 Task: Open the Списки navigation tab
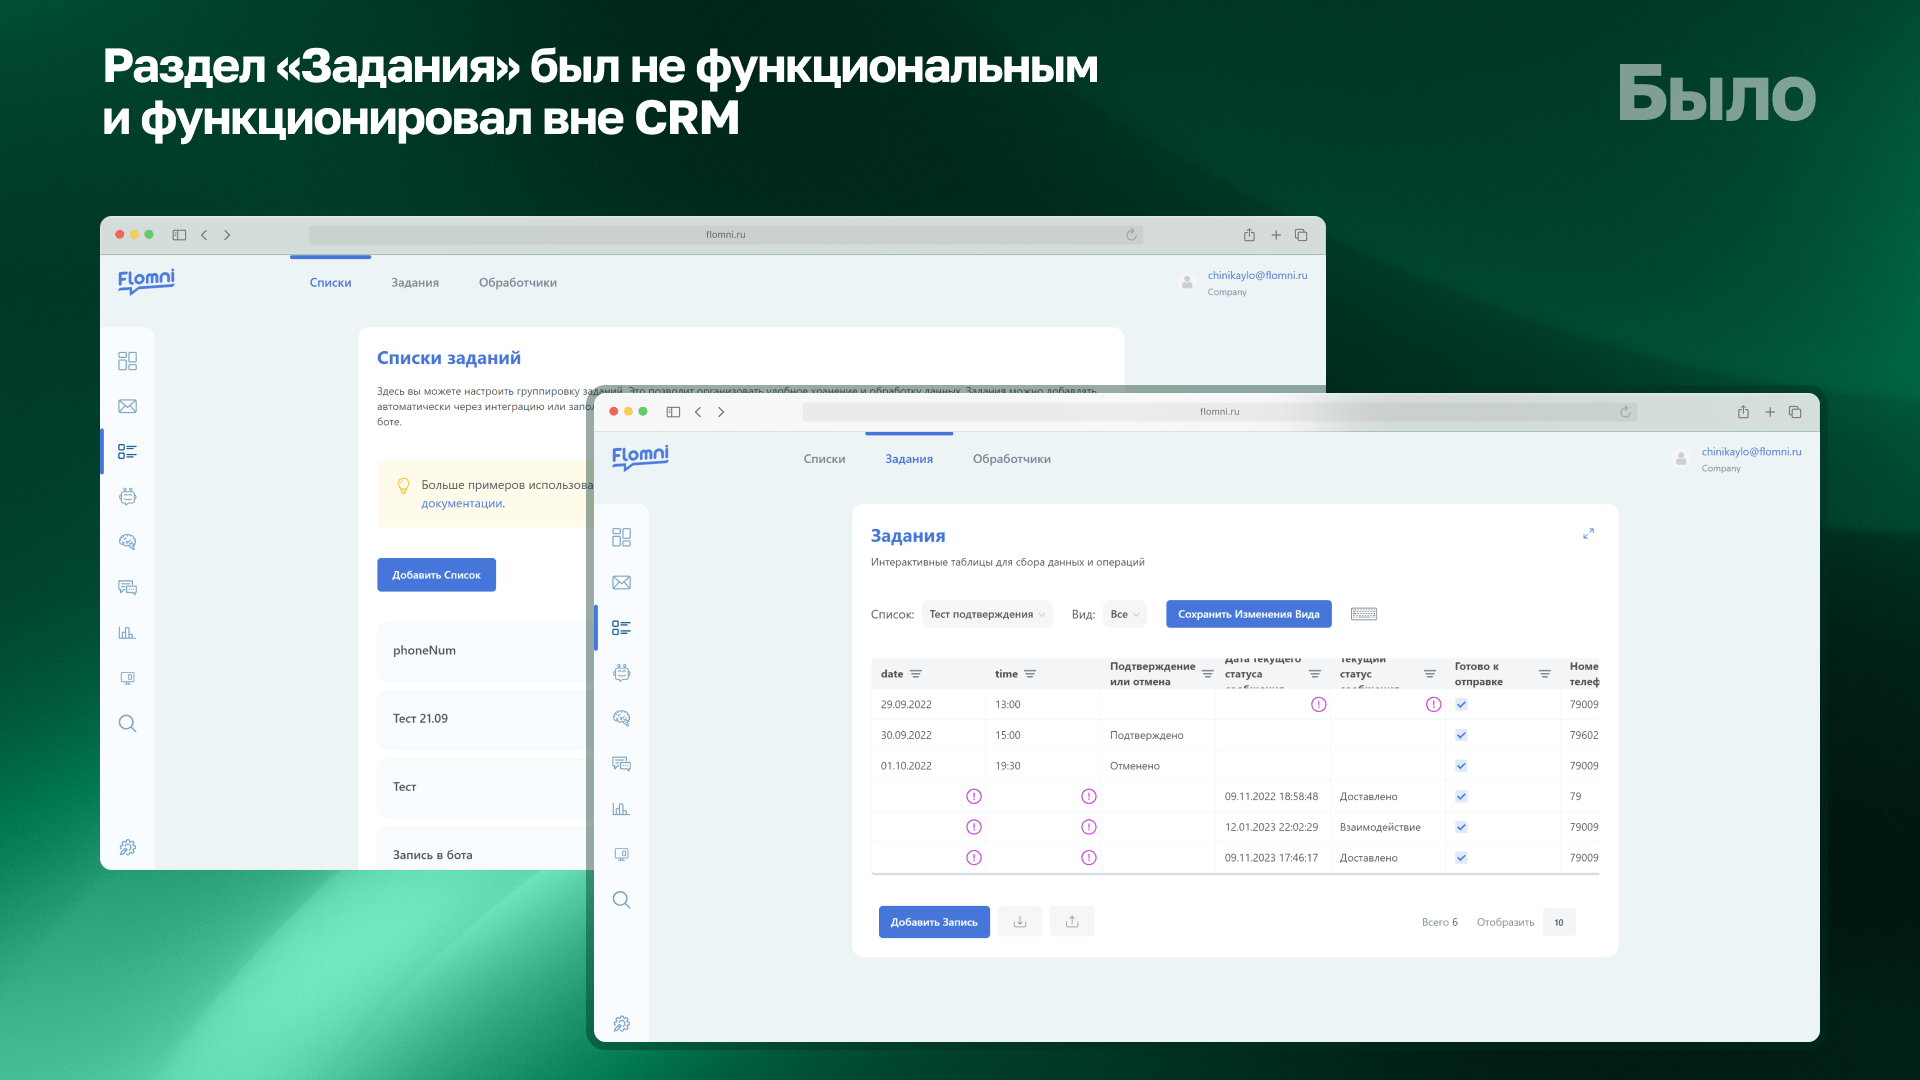click(x=824, y=459)
